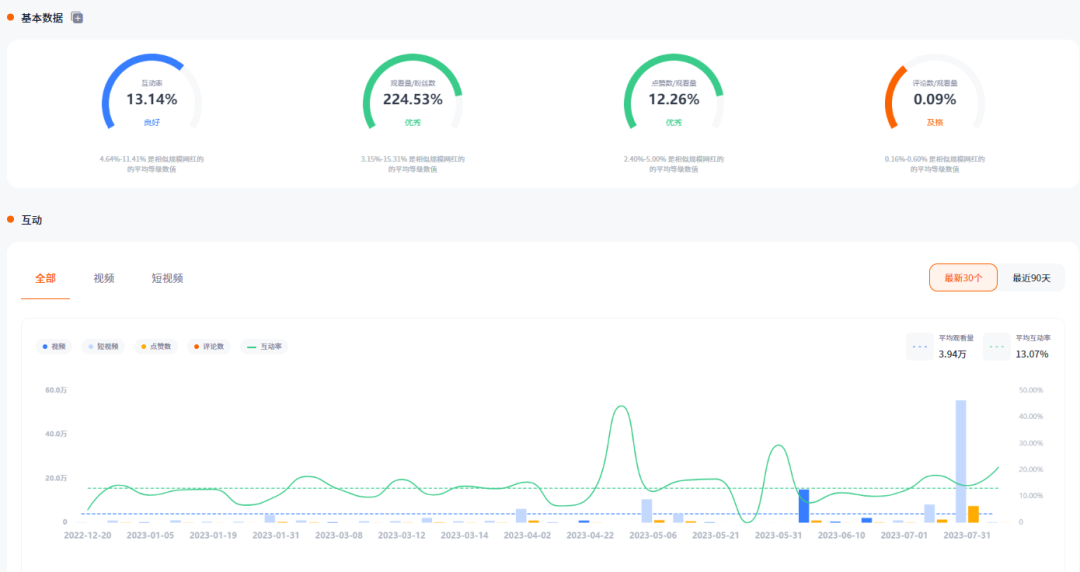1080x572 pixels.
Task: Click the add icon beside 基本数据
Action: click(77, 18)
